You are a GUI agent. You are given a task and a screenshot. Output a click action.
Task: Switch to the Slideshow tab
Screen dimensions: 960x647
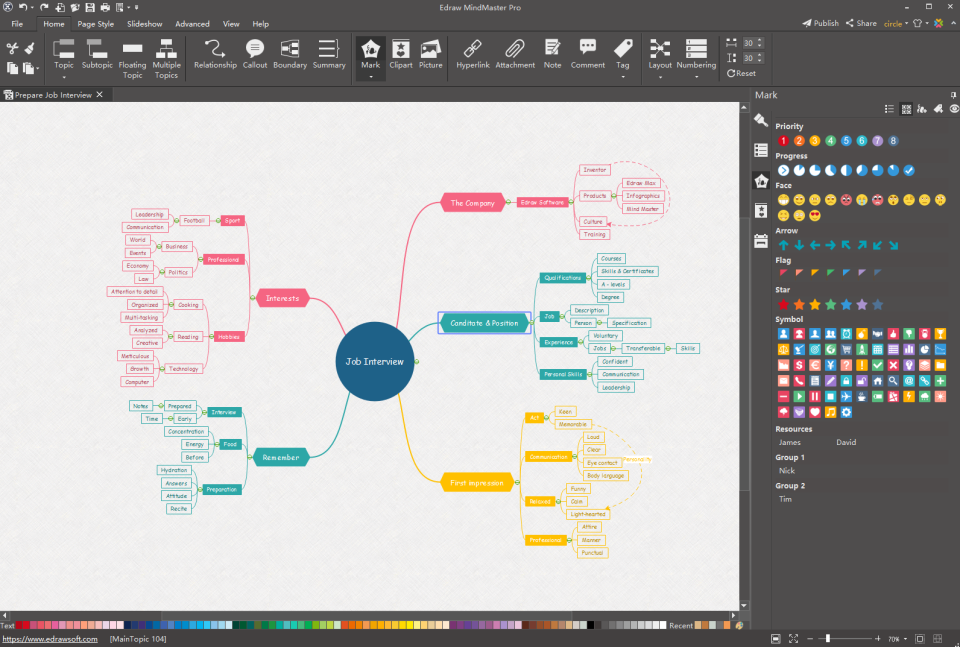coord(144,24)
